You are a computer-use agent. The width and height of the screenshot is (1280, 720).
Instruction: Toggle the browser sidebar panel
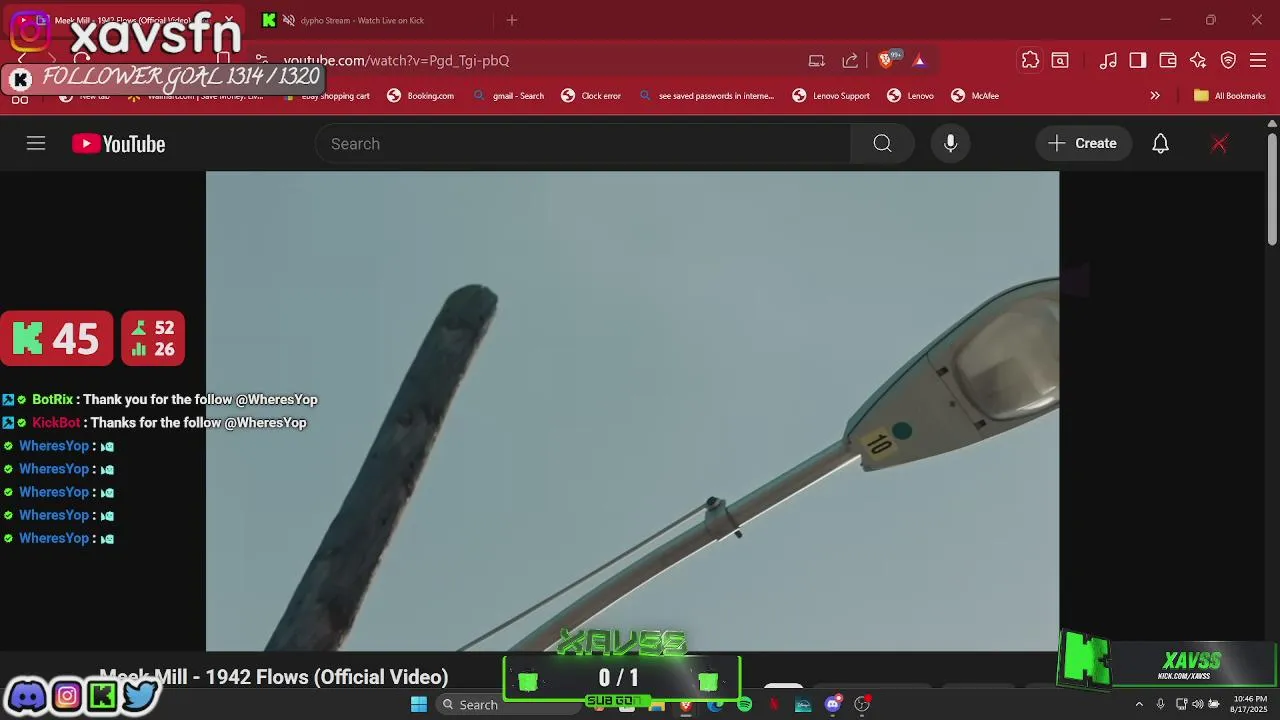1138,60
